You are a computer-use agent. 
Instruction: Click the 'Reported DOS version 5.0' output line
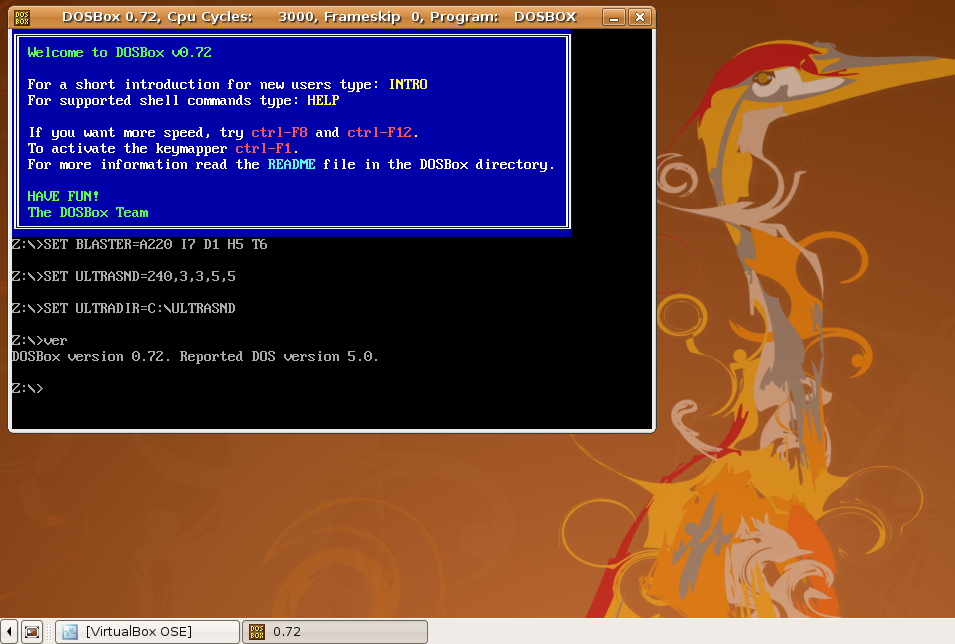click(x=195, y=356)
